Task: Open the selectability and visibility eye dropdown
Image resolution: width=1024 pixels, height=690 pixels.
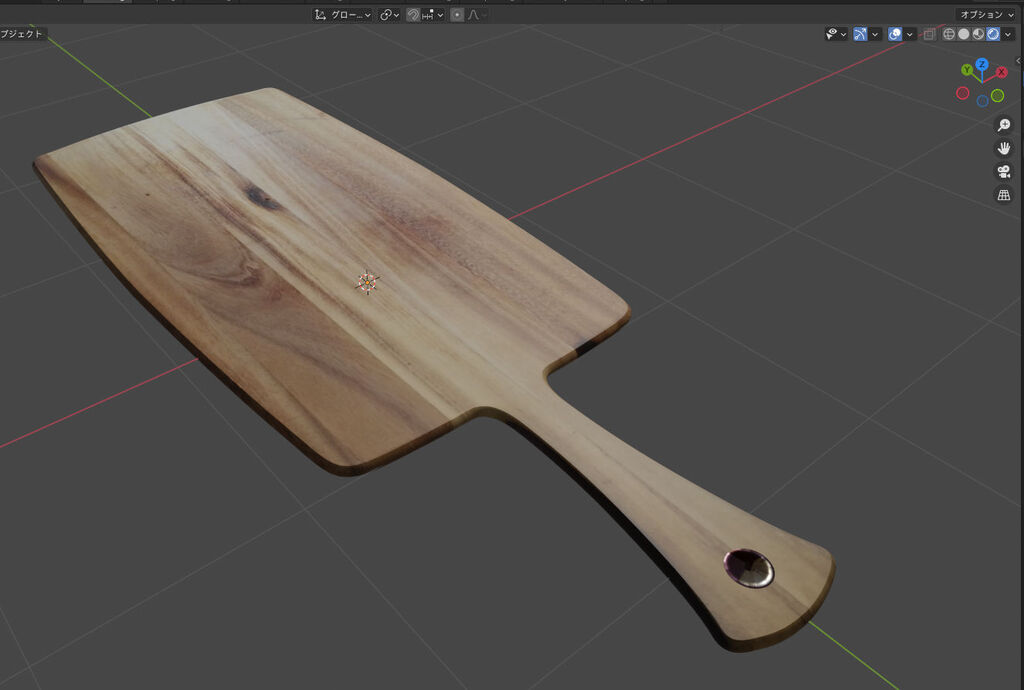Action: pyautogui.click(x=835, y=34)
